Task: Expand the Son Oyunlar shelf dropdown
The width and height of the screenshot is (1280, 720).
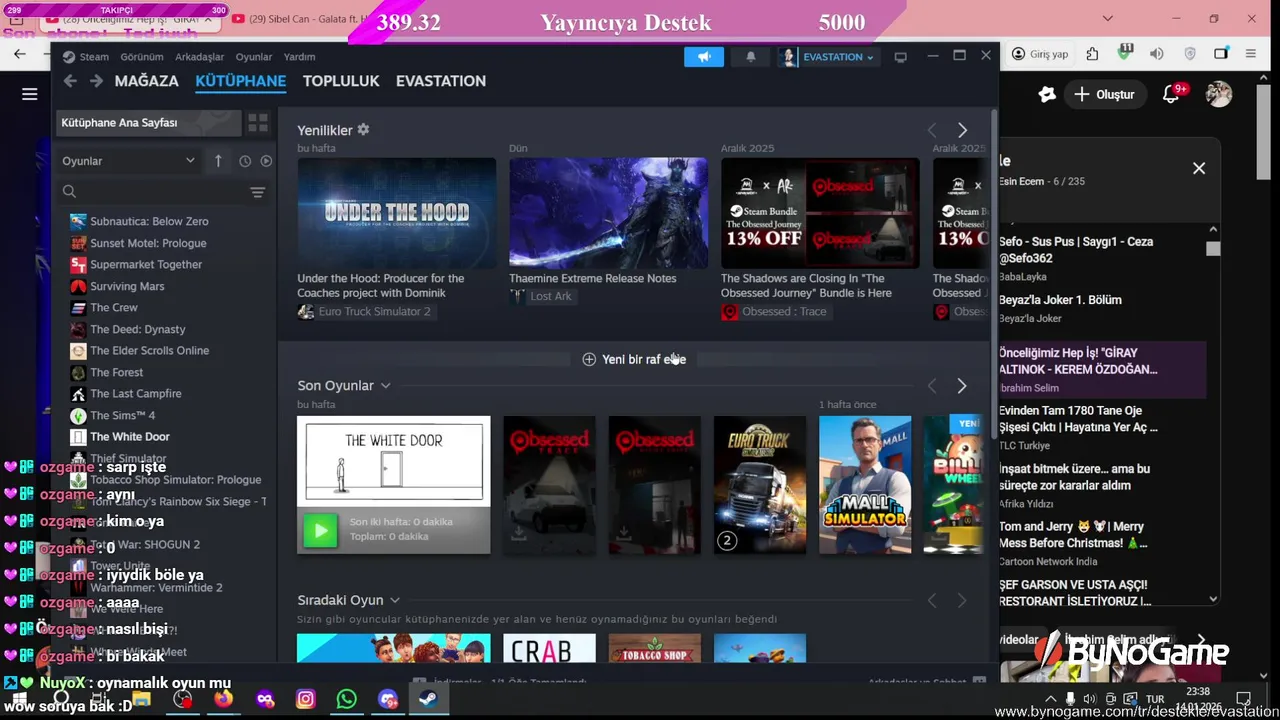Action: point(385,386)
